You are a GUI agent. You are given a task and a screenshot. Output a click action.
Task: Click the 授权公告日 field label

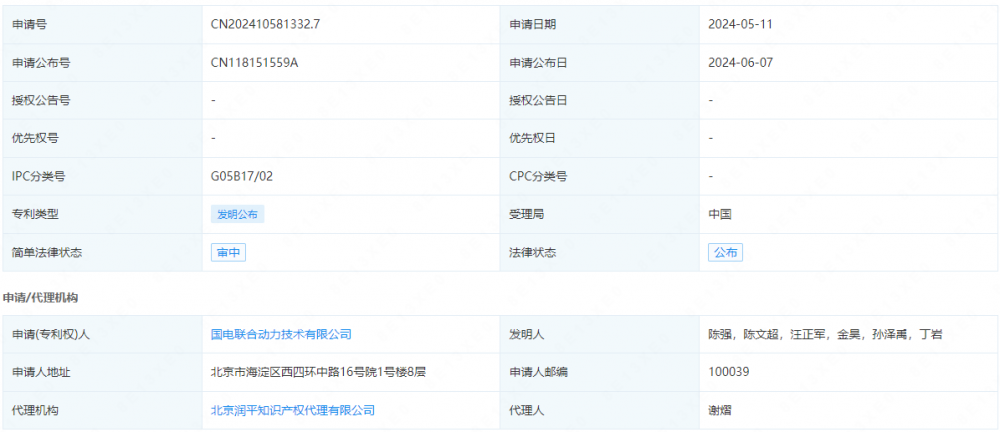(538, 101)
